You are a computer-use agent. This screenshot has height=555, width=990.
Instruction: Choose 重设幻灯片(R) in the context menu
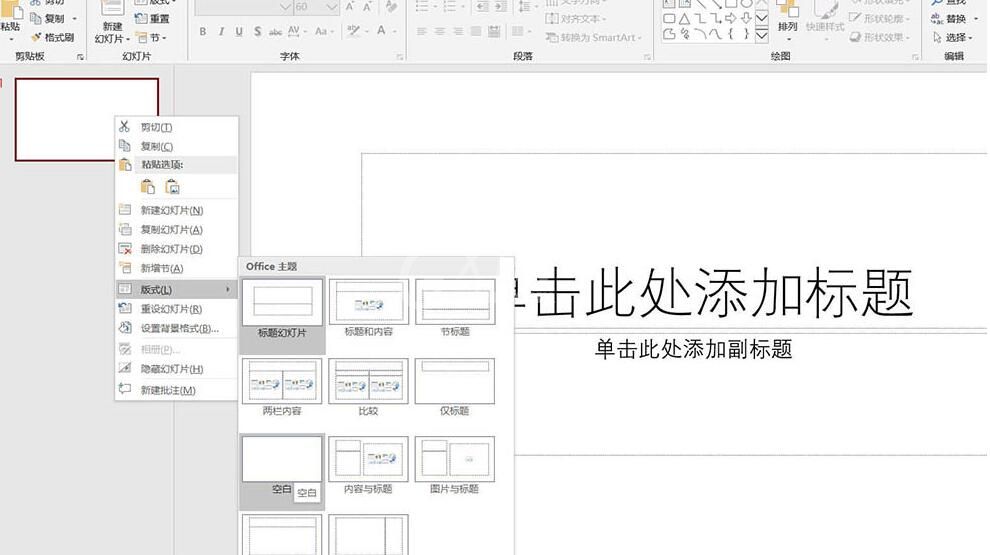[x=176, y=309]
